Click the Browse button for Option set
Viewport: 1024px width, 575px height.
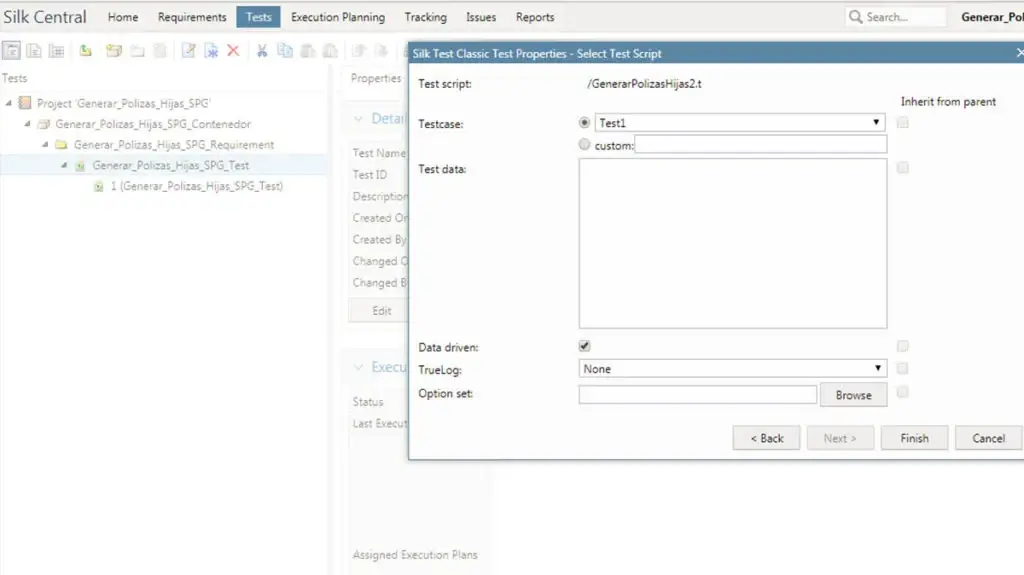click(x=854, y=395)
